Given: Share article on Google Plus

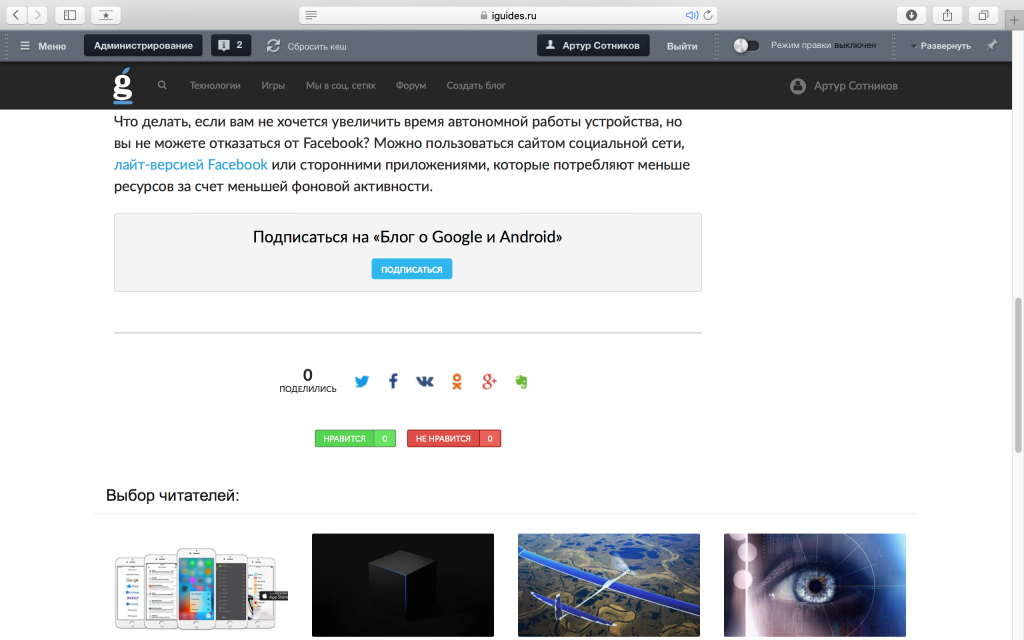Looking at the screenshot, I should click(x=489, y=381).
